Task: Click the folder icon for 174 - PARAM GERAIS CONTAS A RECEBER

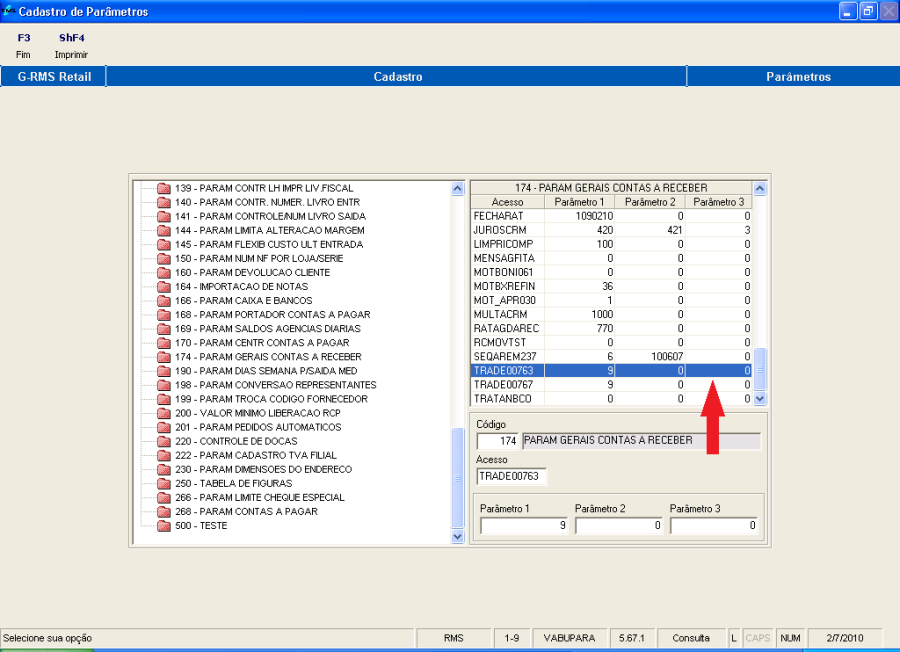Action: (164, 357)
